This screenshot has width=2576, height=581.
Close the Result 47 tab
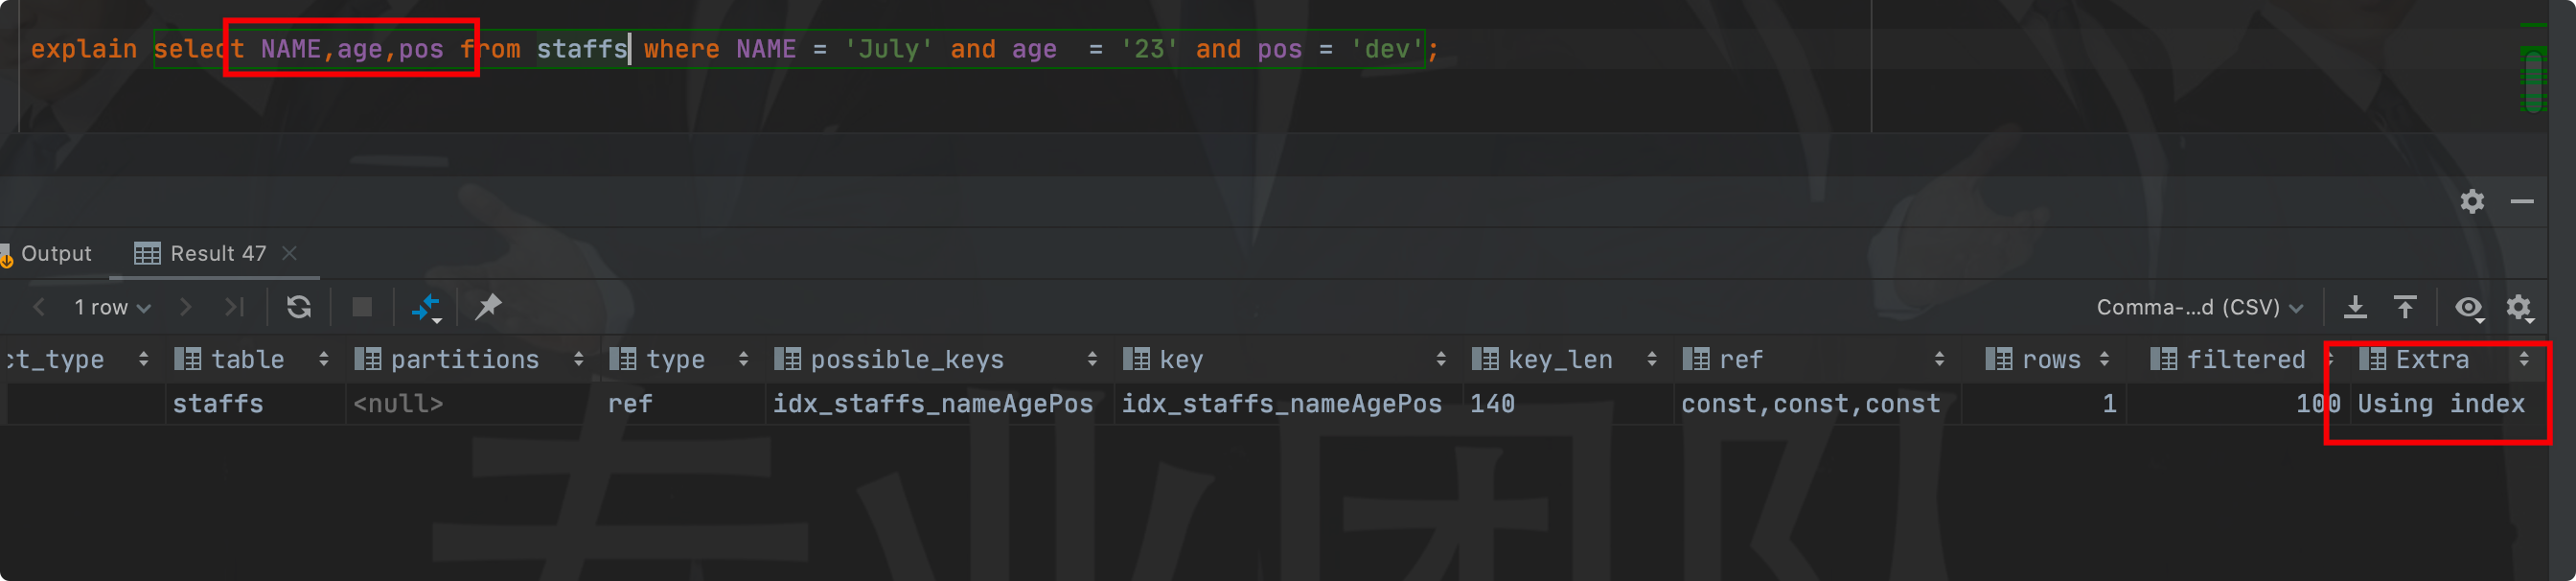coord(289,254)
